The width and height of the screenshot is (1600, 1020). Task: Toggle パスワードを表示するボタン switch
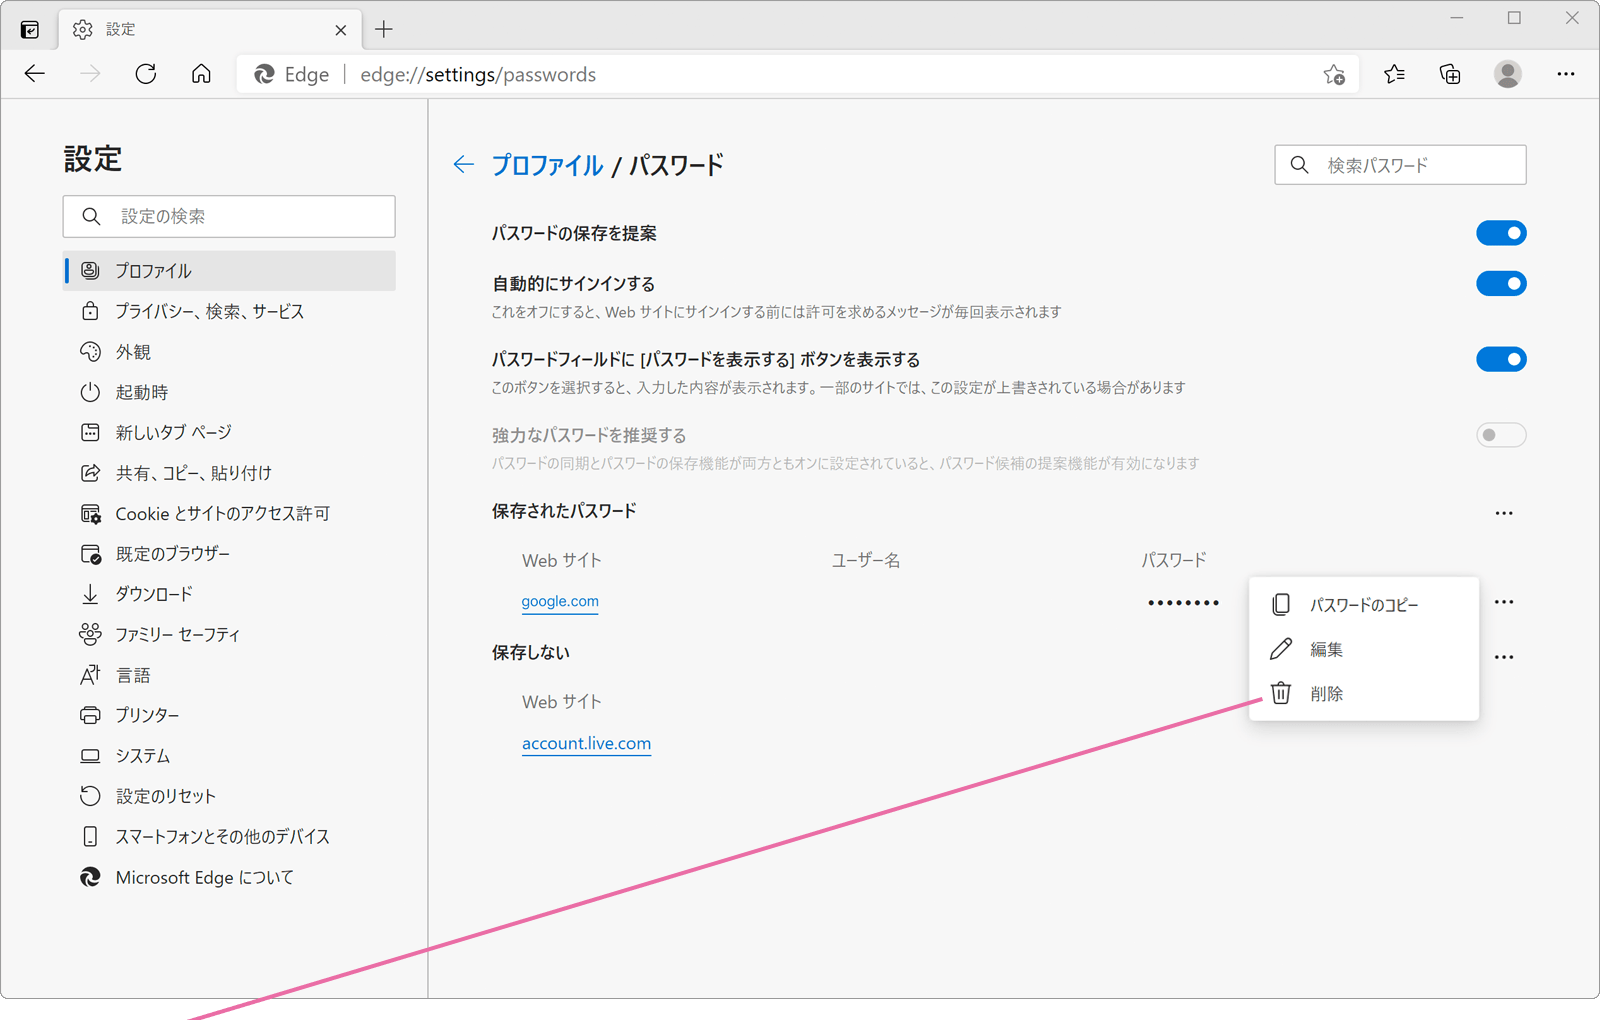tap(1501, 359)
